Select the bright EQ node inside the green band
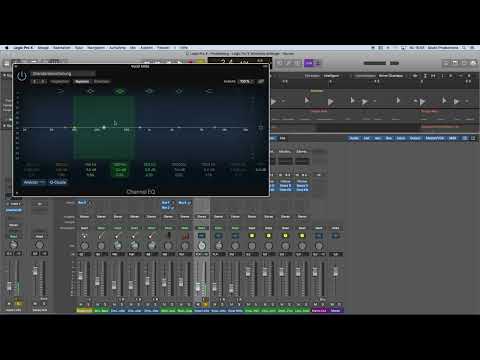Image resolution: width=480 pixels, height=360 pixels. click(x=104, y=127)
